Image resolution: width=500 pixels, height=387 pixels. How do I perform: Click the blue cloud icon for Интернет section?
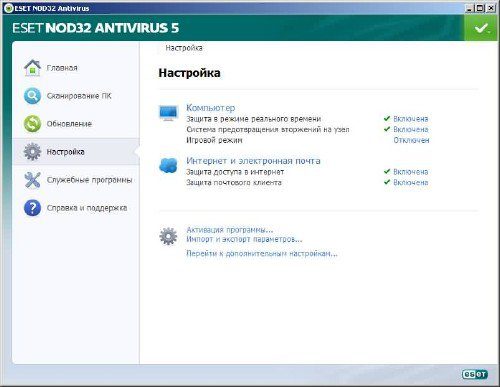pos(168,165)
